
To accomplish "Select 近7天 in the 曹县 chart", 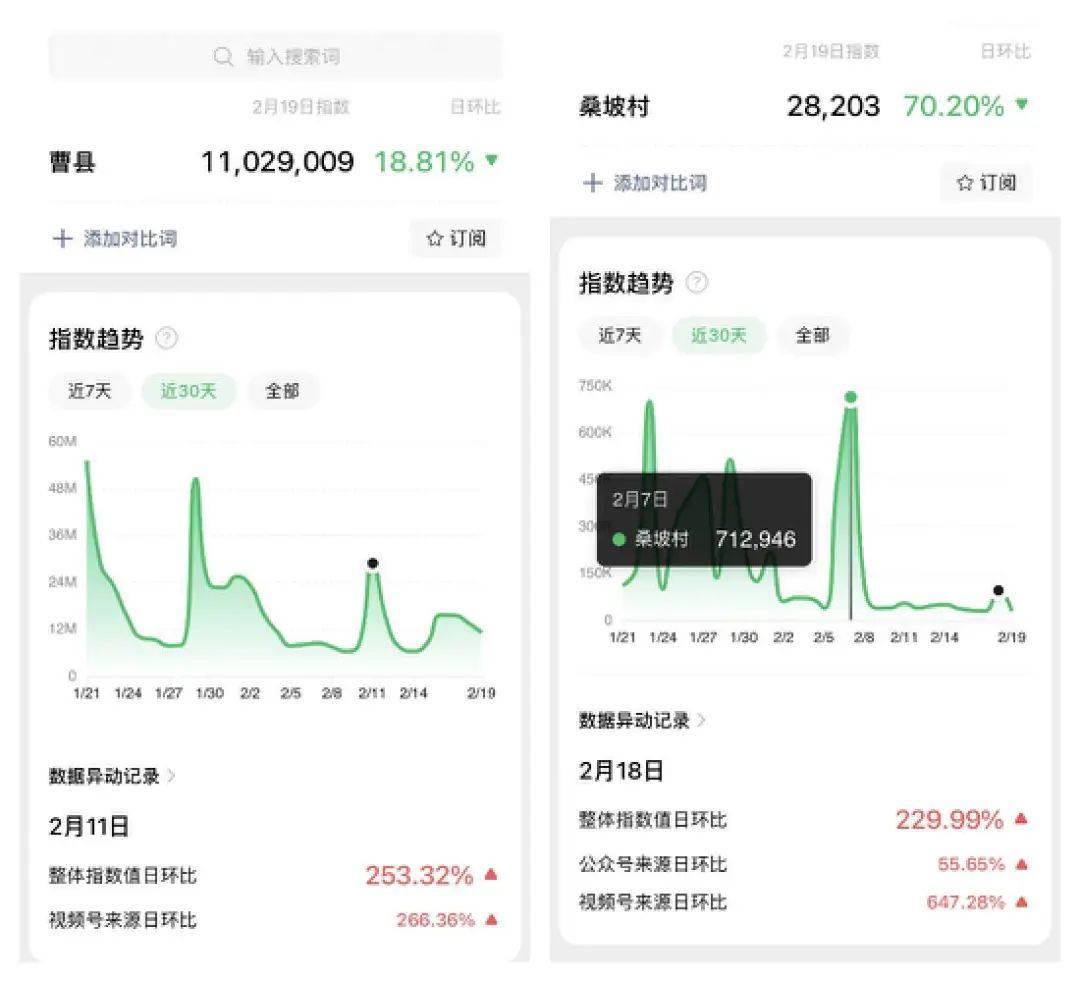I will 90,391.
